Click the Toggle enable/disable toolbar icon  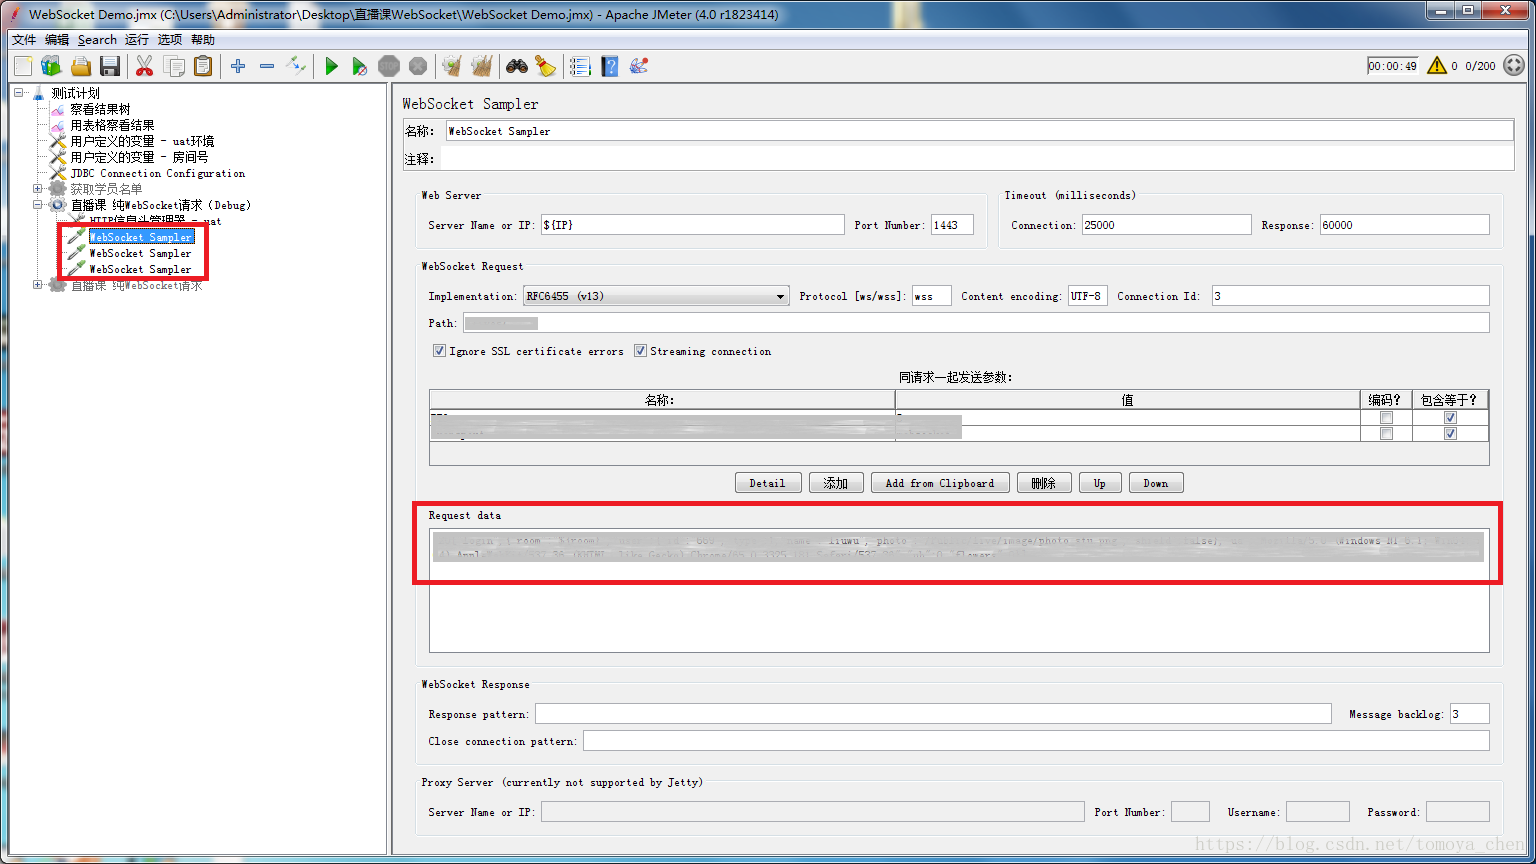click(x=296, y=66)
